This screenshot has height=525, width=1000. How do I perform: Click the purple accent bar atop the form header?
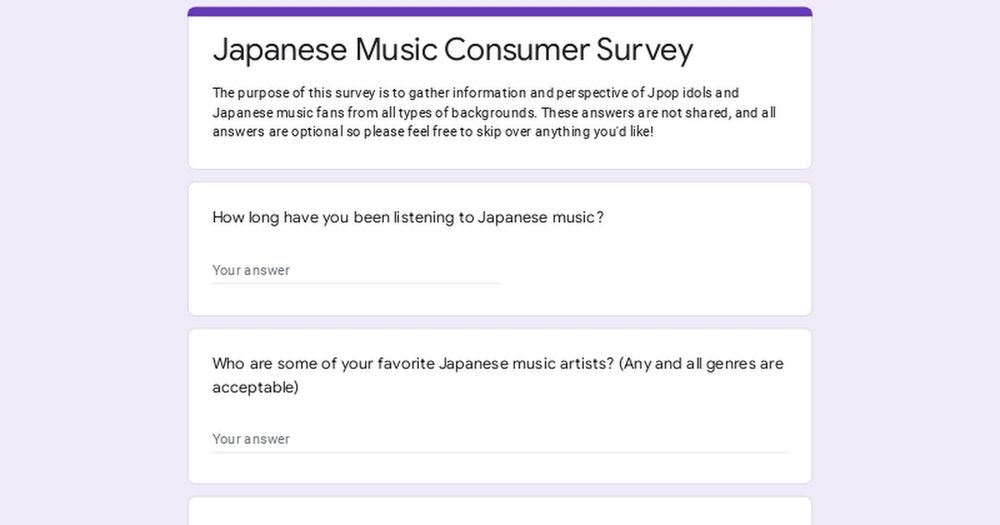click(500, 11)
